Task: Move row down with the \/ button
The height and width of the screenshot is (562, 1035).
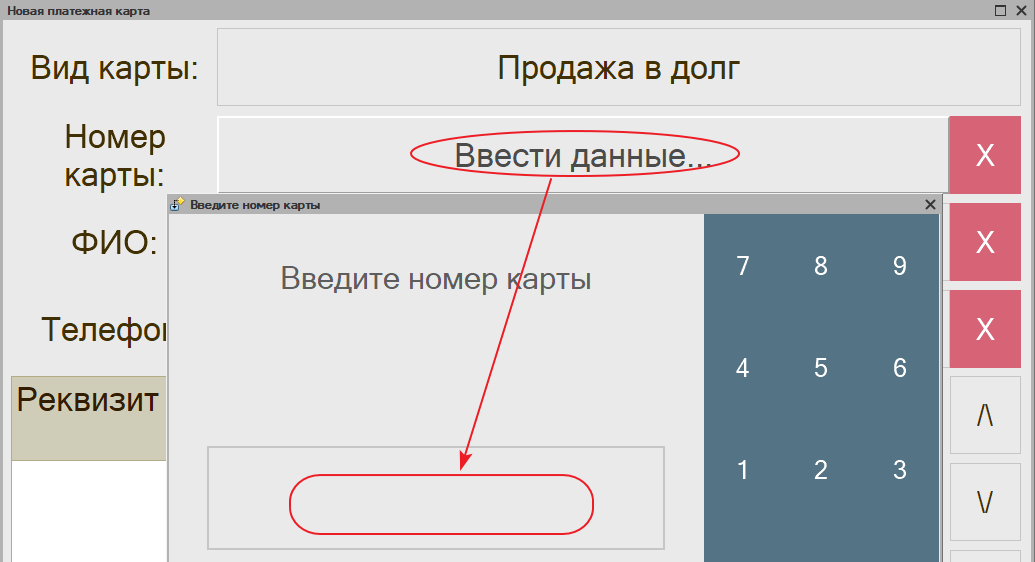Action: pyautogui.click(x=984, y=502)
